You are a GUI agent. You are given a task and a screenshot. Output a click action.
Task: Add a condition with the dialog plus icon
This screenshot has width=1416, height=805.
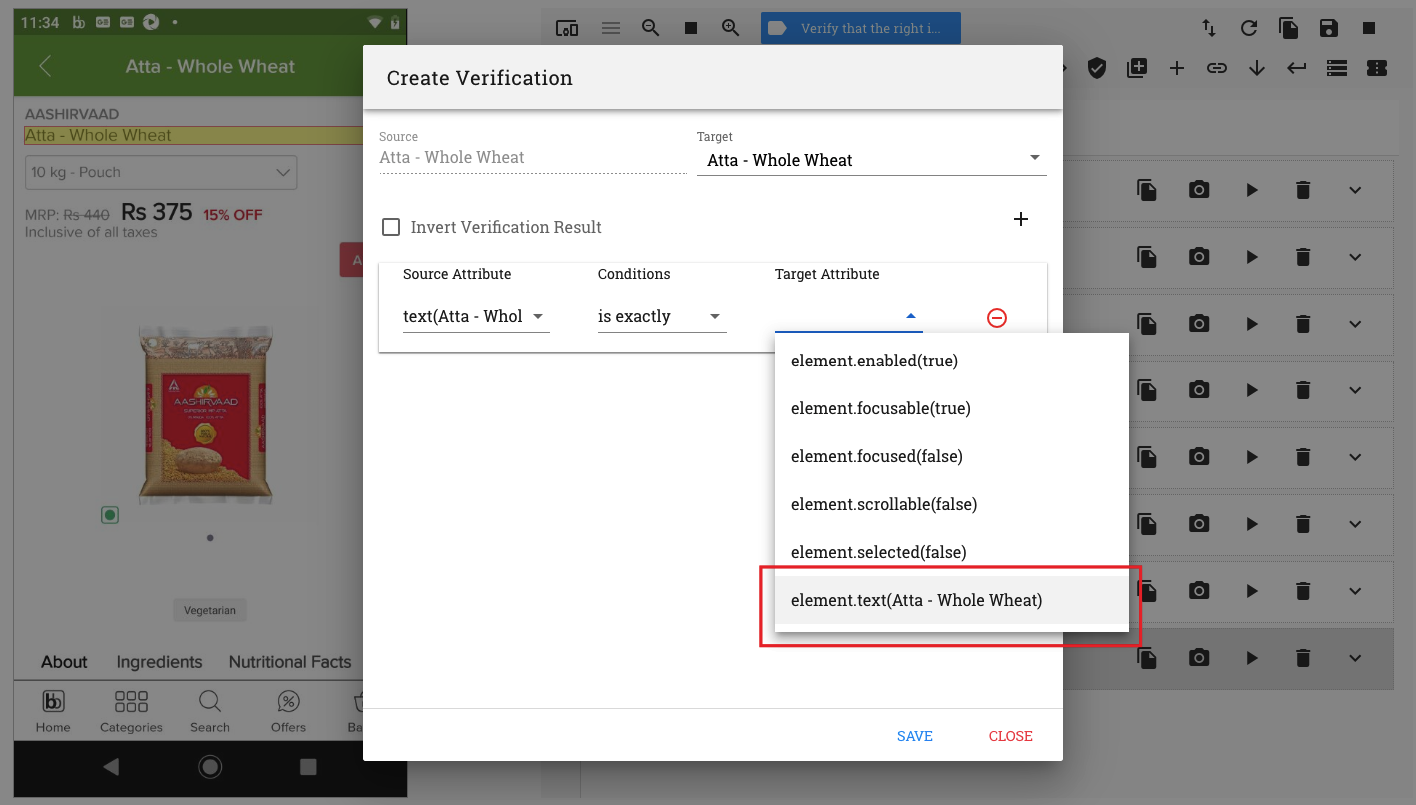pos(1021,219)
